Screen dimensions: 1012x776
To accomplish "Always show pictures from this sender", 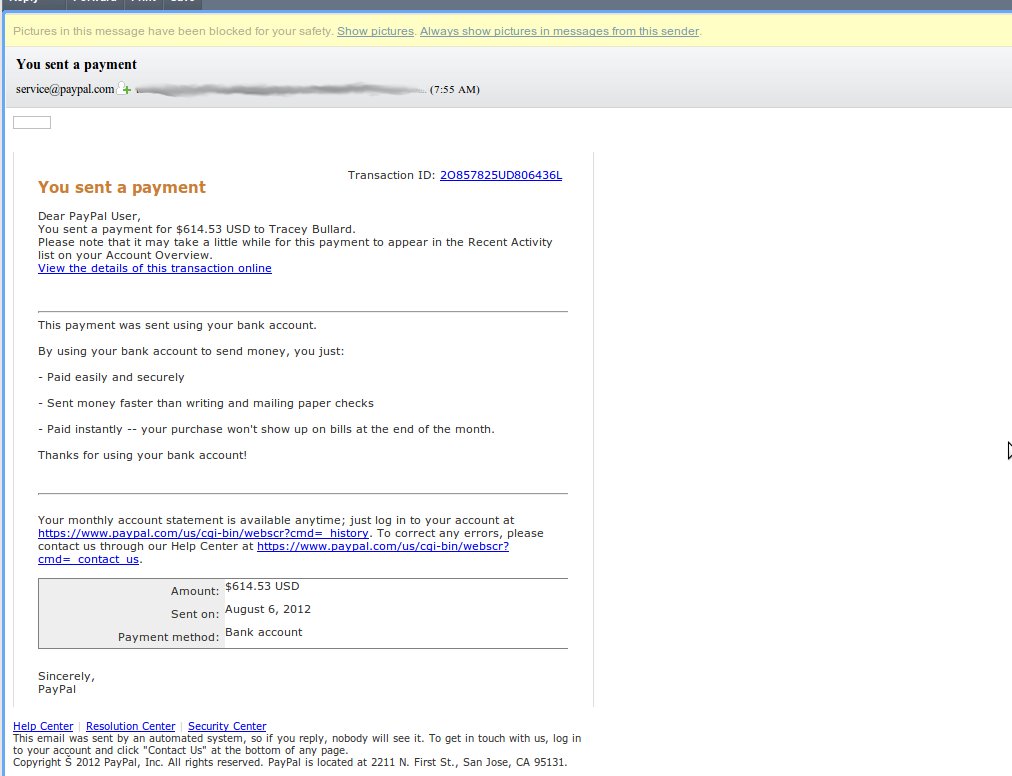I will tap(559, 31).
